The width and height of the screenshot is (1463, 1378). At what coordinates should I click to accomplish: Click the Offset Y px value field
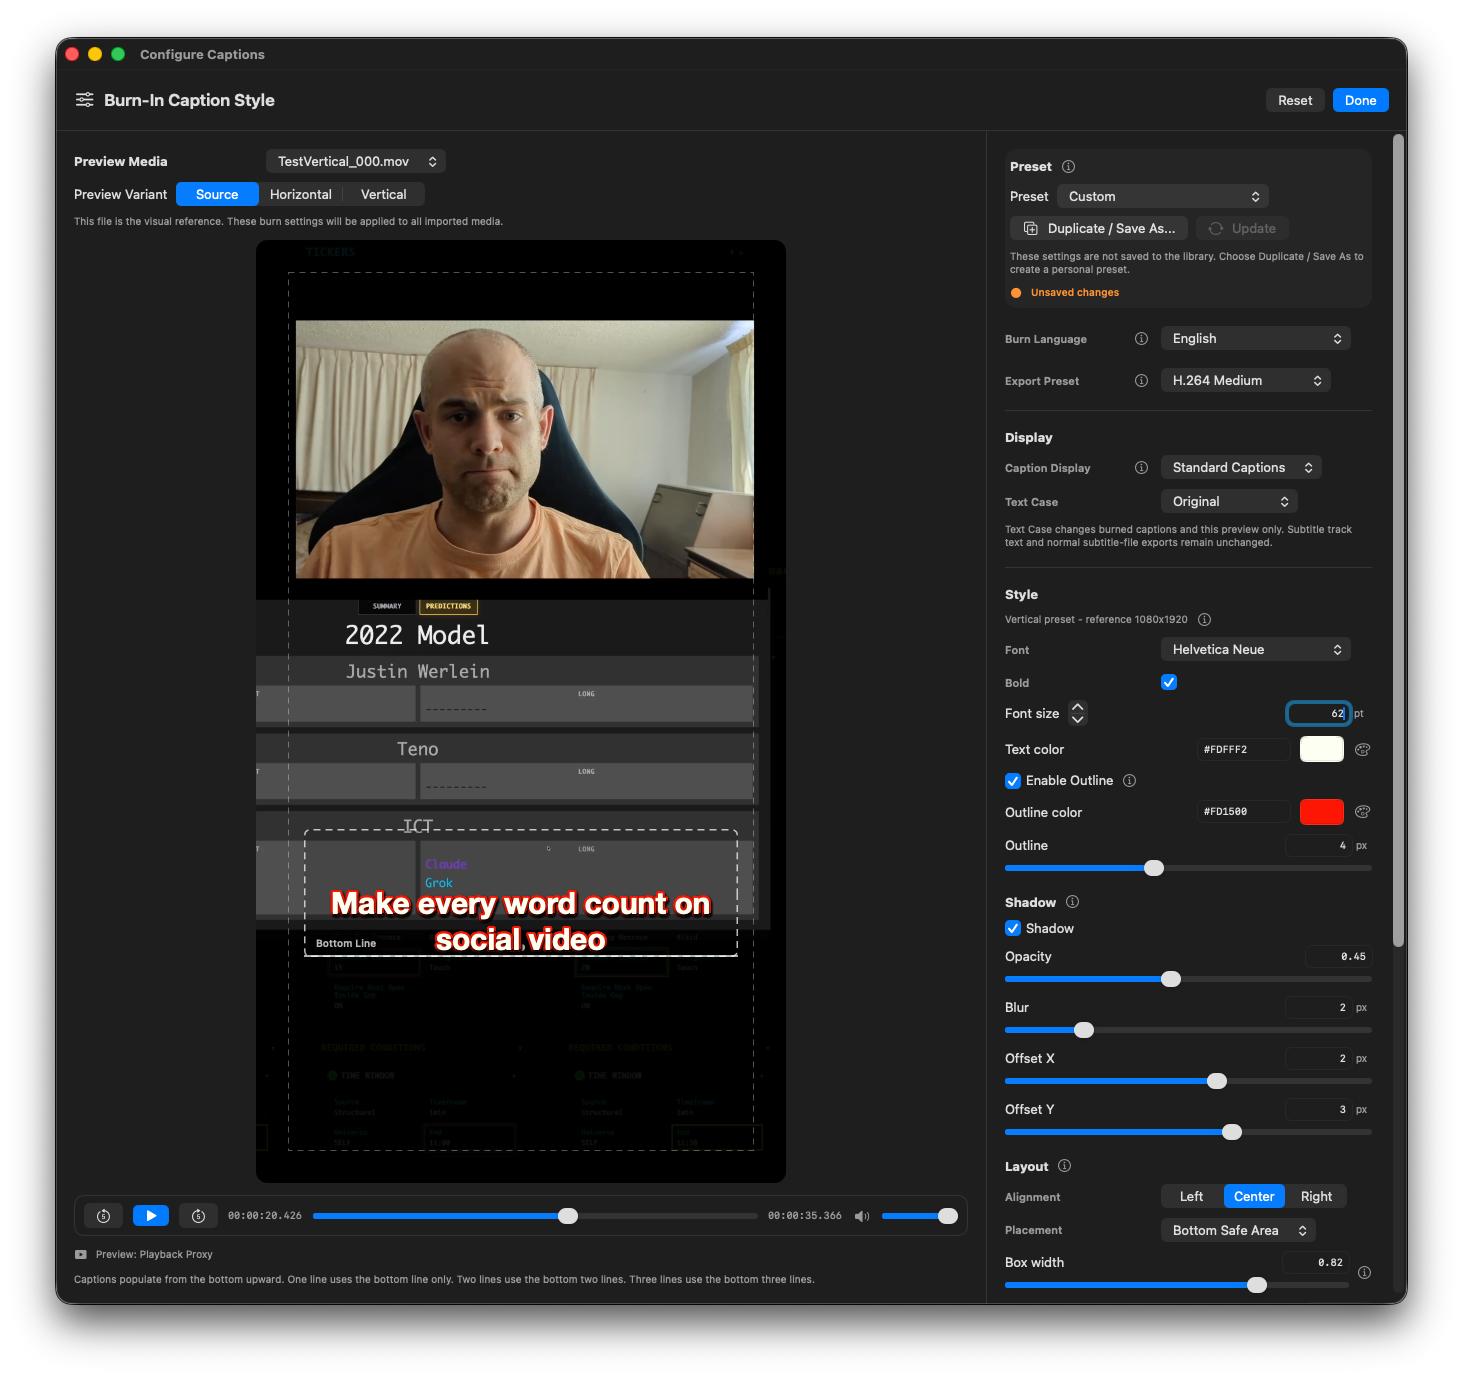point(1318,1110)
